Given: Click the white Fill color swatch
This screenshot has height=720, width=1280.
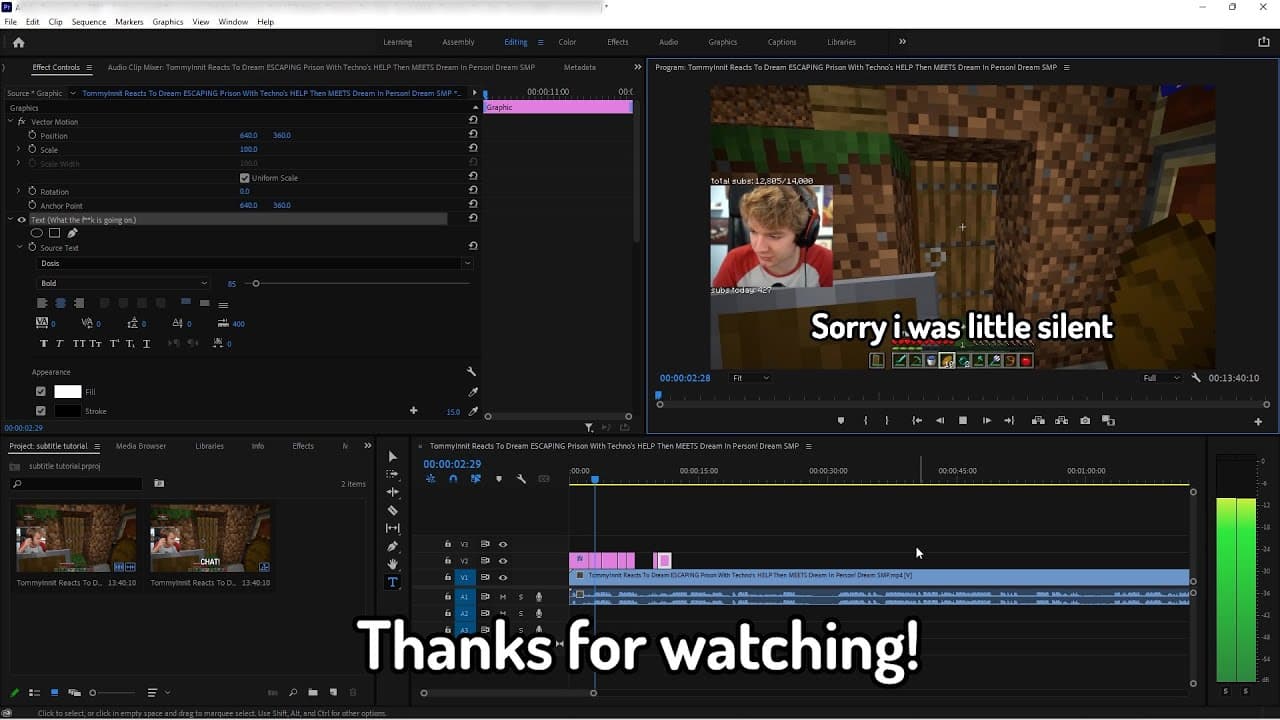Looking at the screenshot, I should [68, 392].
